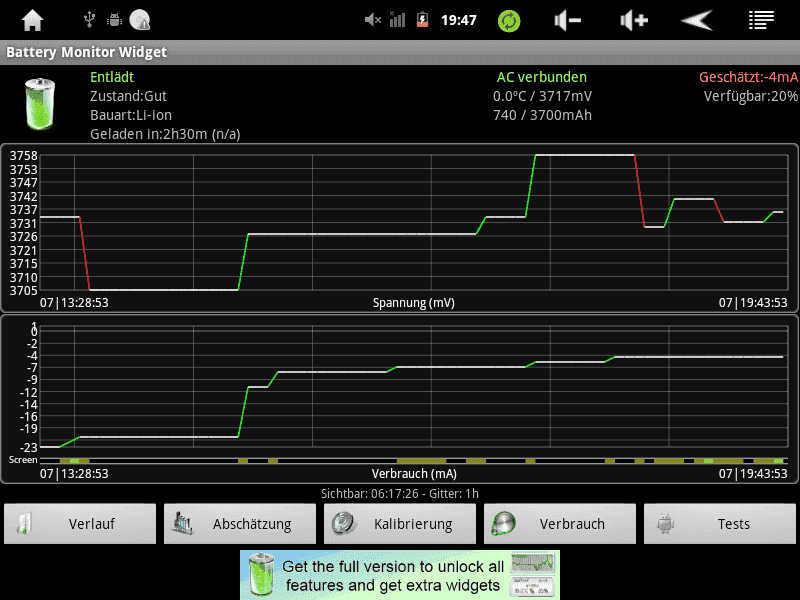Image resolution: width=800 pixels, height=600 pixels.
Task: Tap the signal strength bars icon
Action: pos(397,19)
